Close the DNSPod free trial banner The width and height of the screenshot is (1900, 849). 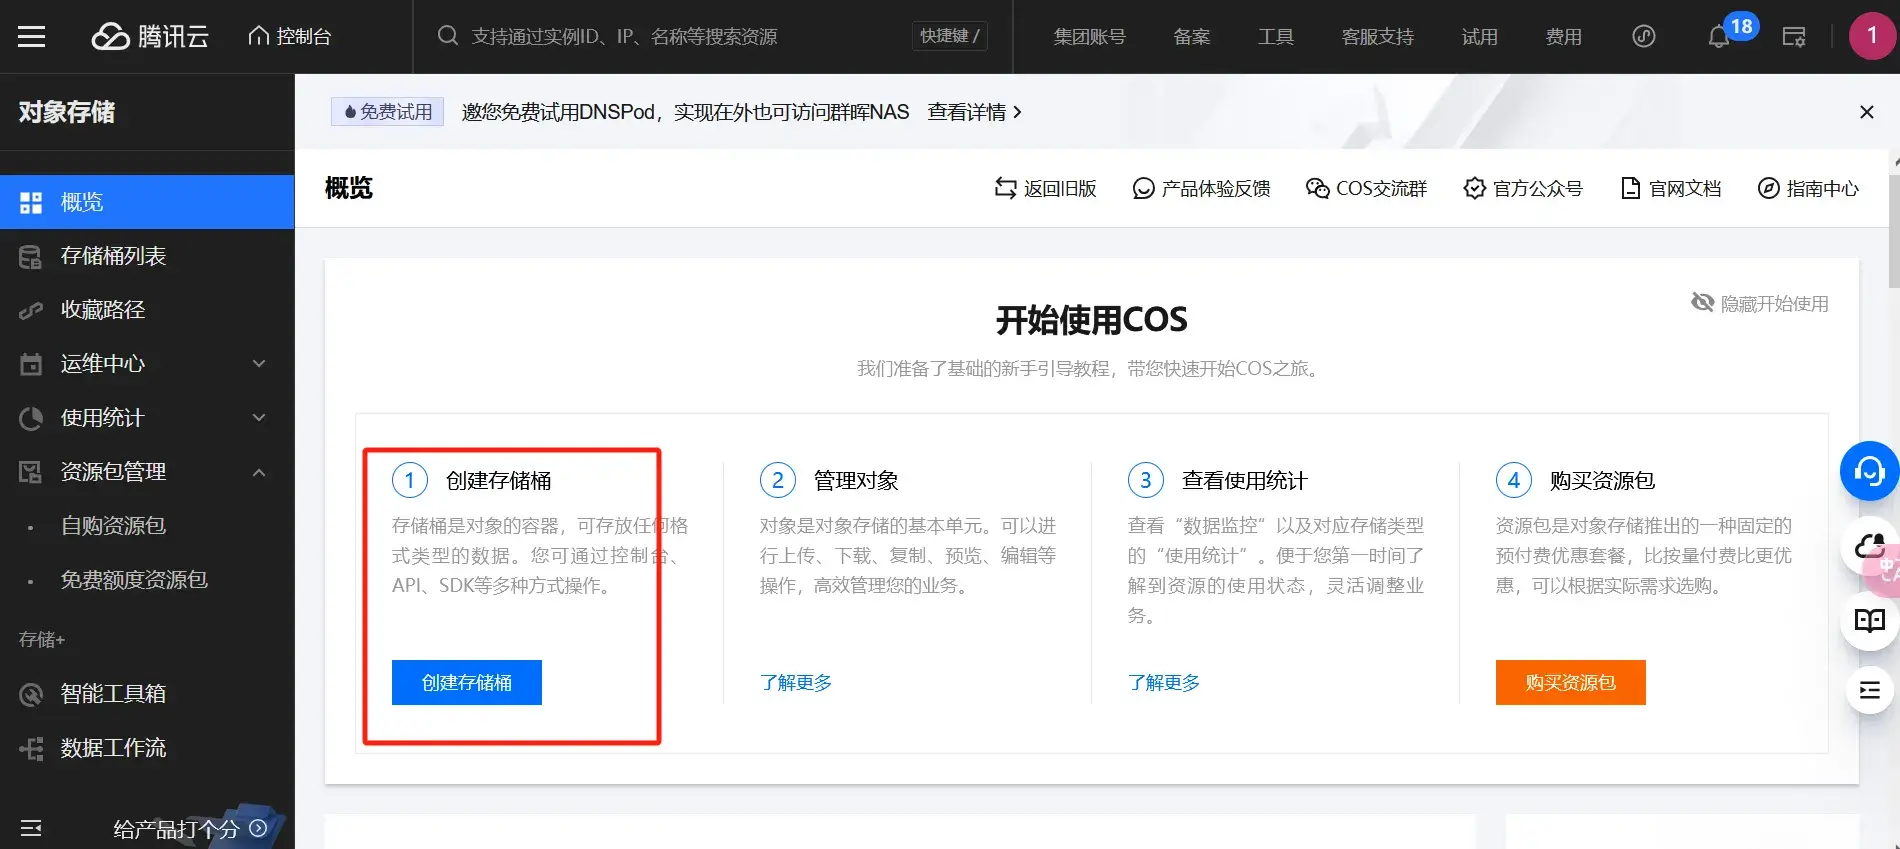(x=1866, y=112)
